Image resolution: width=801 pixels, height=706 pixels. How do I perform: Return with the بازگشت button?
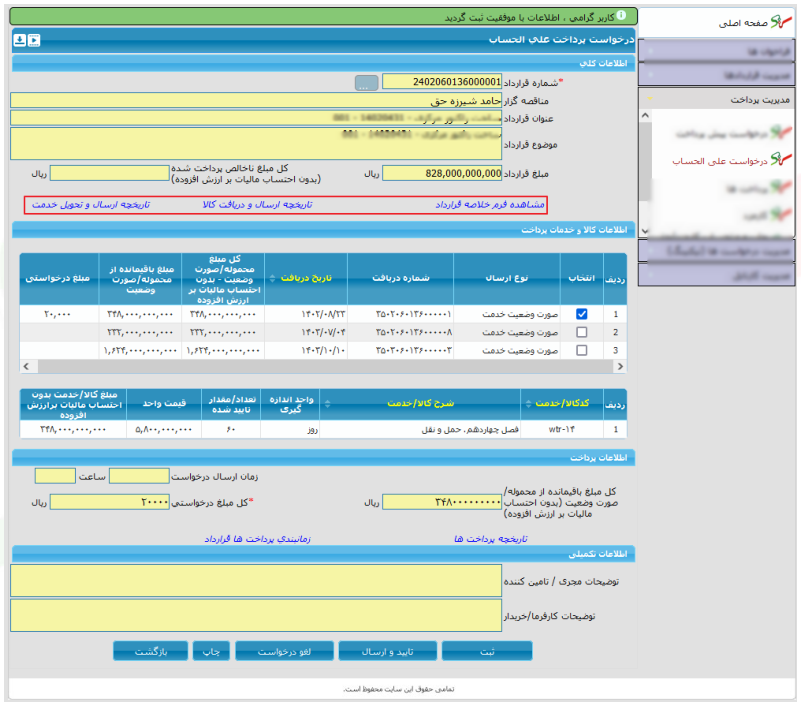coord(151,651)
